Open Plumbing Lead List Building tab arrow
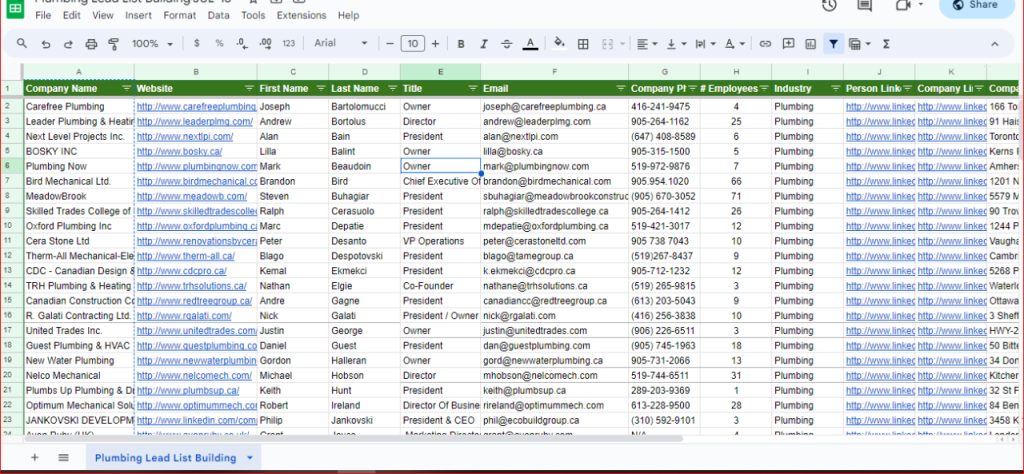The width and height of the screenshot is (1024, 474). [249, 458]
